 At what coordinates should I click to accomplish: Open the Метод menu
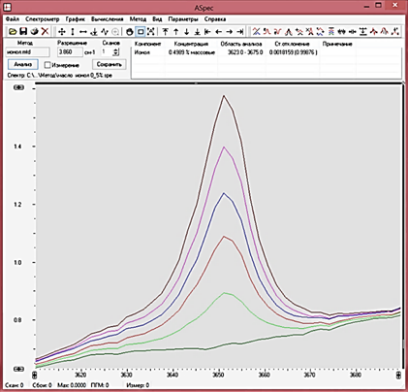tap(138, 19)
